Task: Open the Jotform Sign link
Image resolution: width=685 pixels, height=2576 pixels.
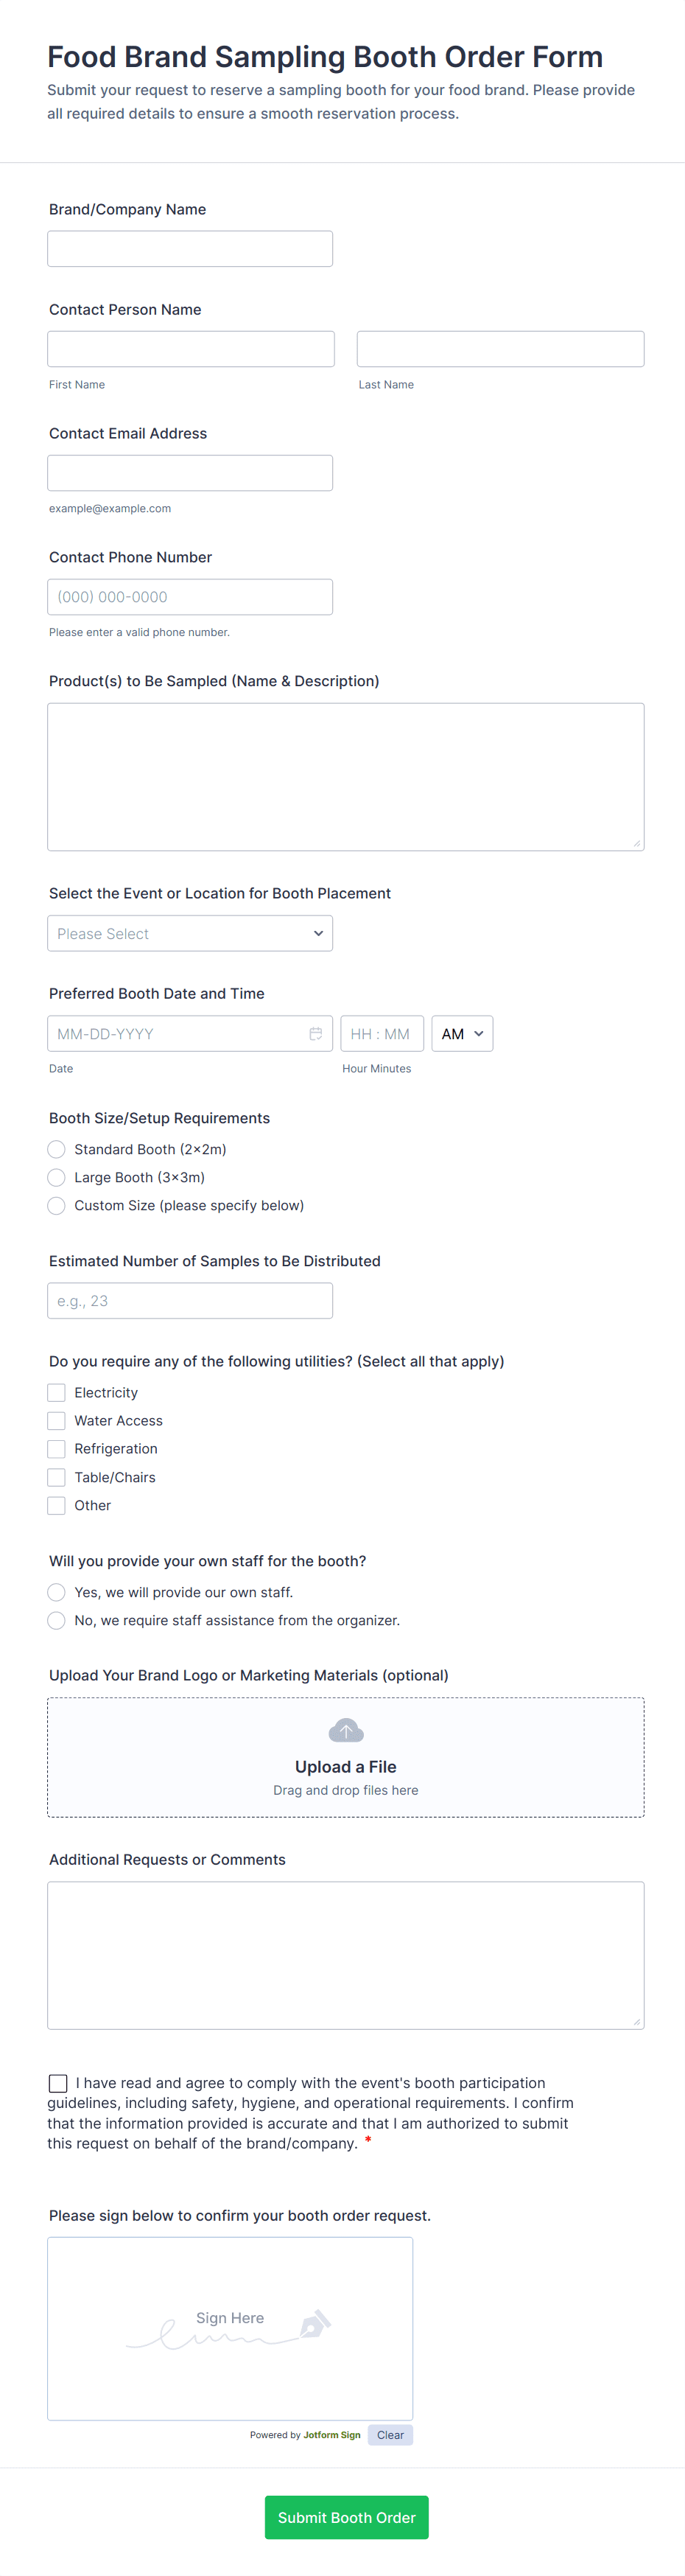Action: point(332,2435)
